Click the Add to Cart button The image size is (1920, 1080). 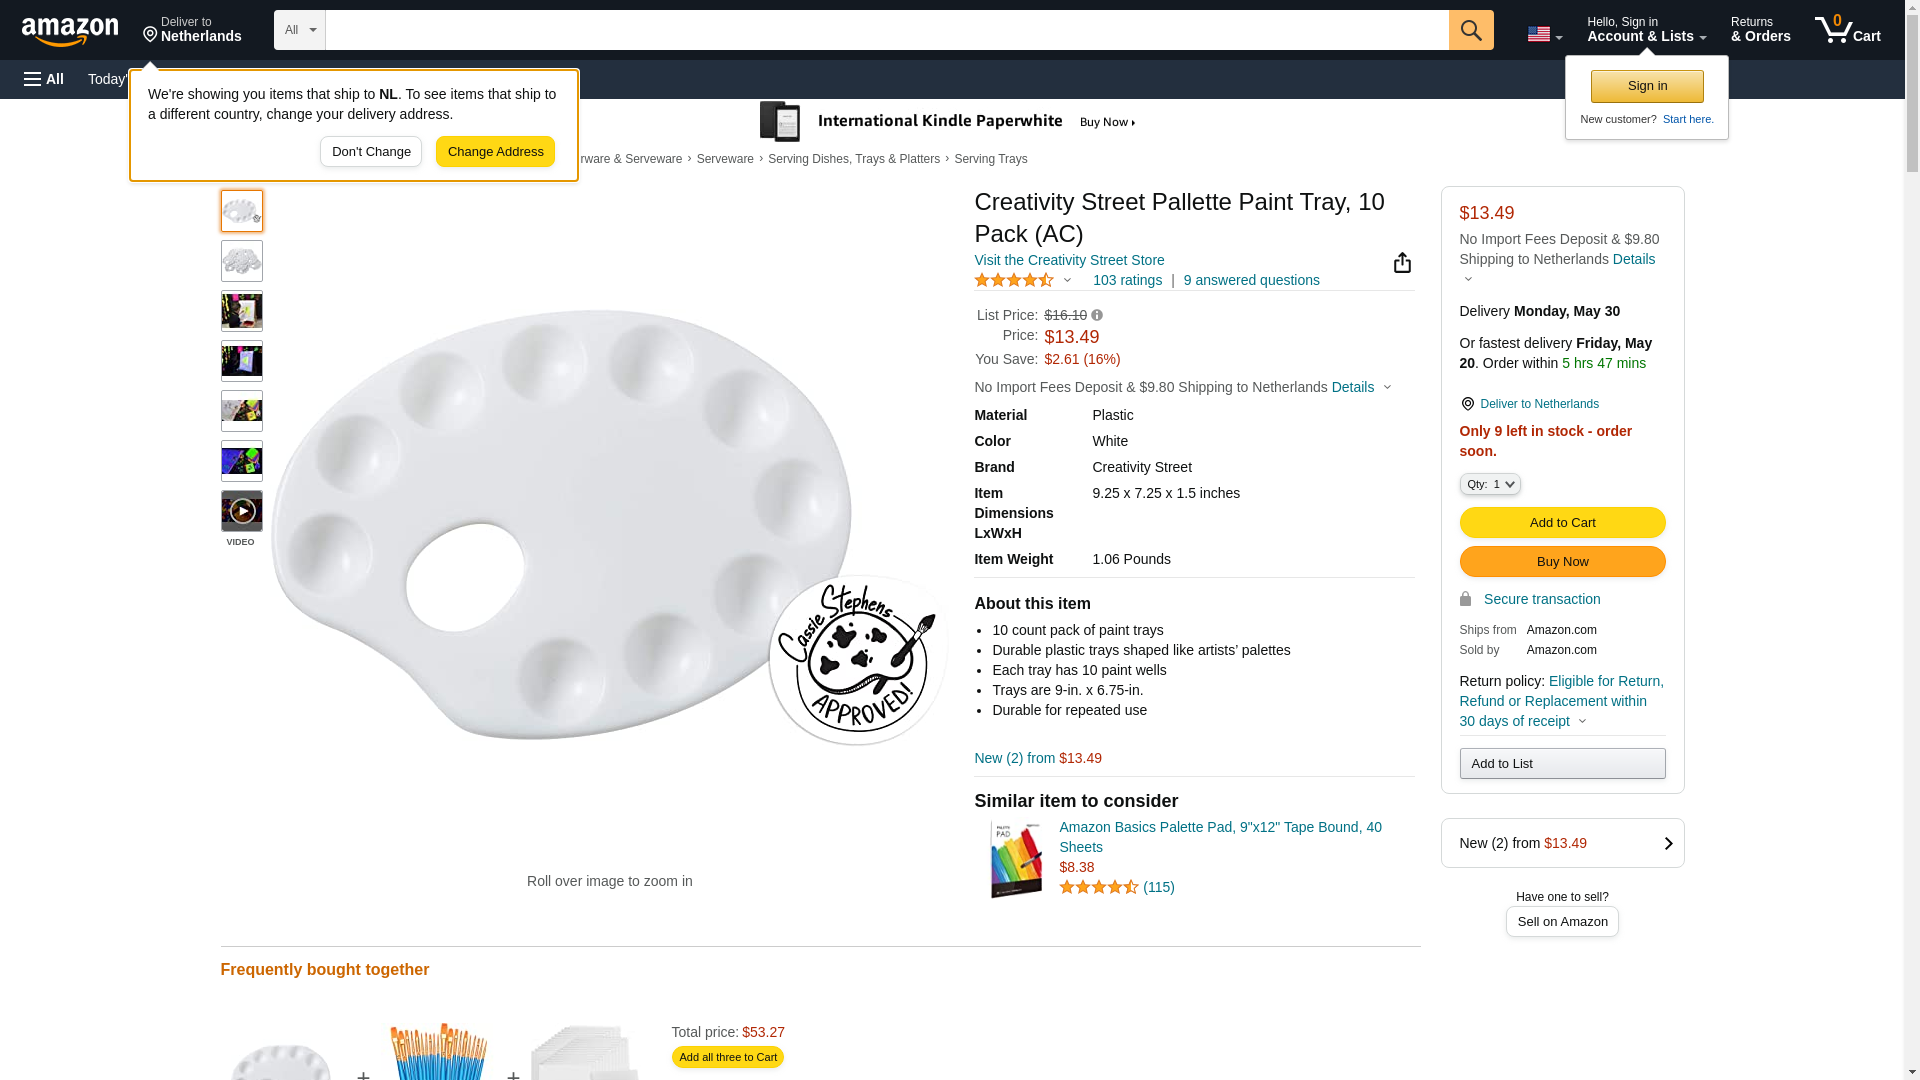[x=1562, y=522]
